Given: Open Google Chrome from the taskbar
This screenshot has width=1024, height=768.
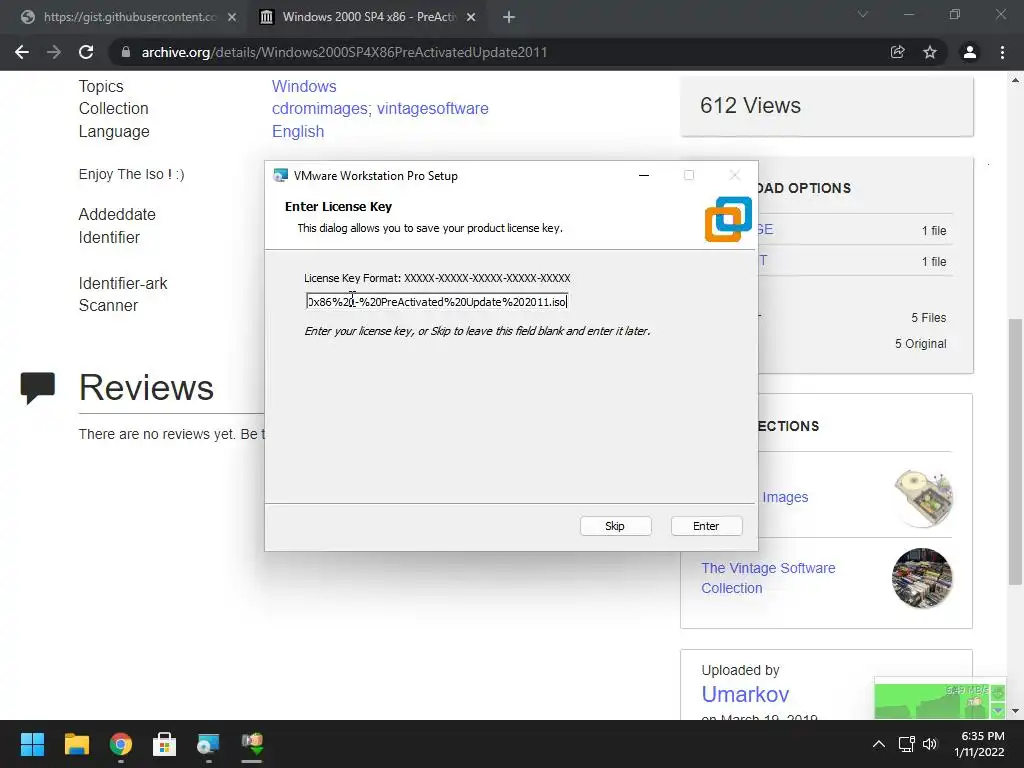Looking at the screenshot, I should pos(121,744).
